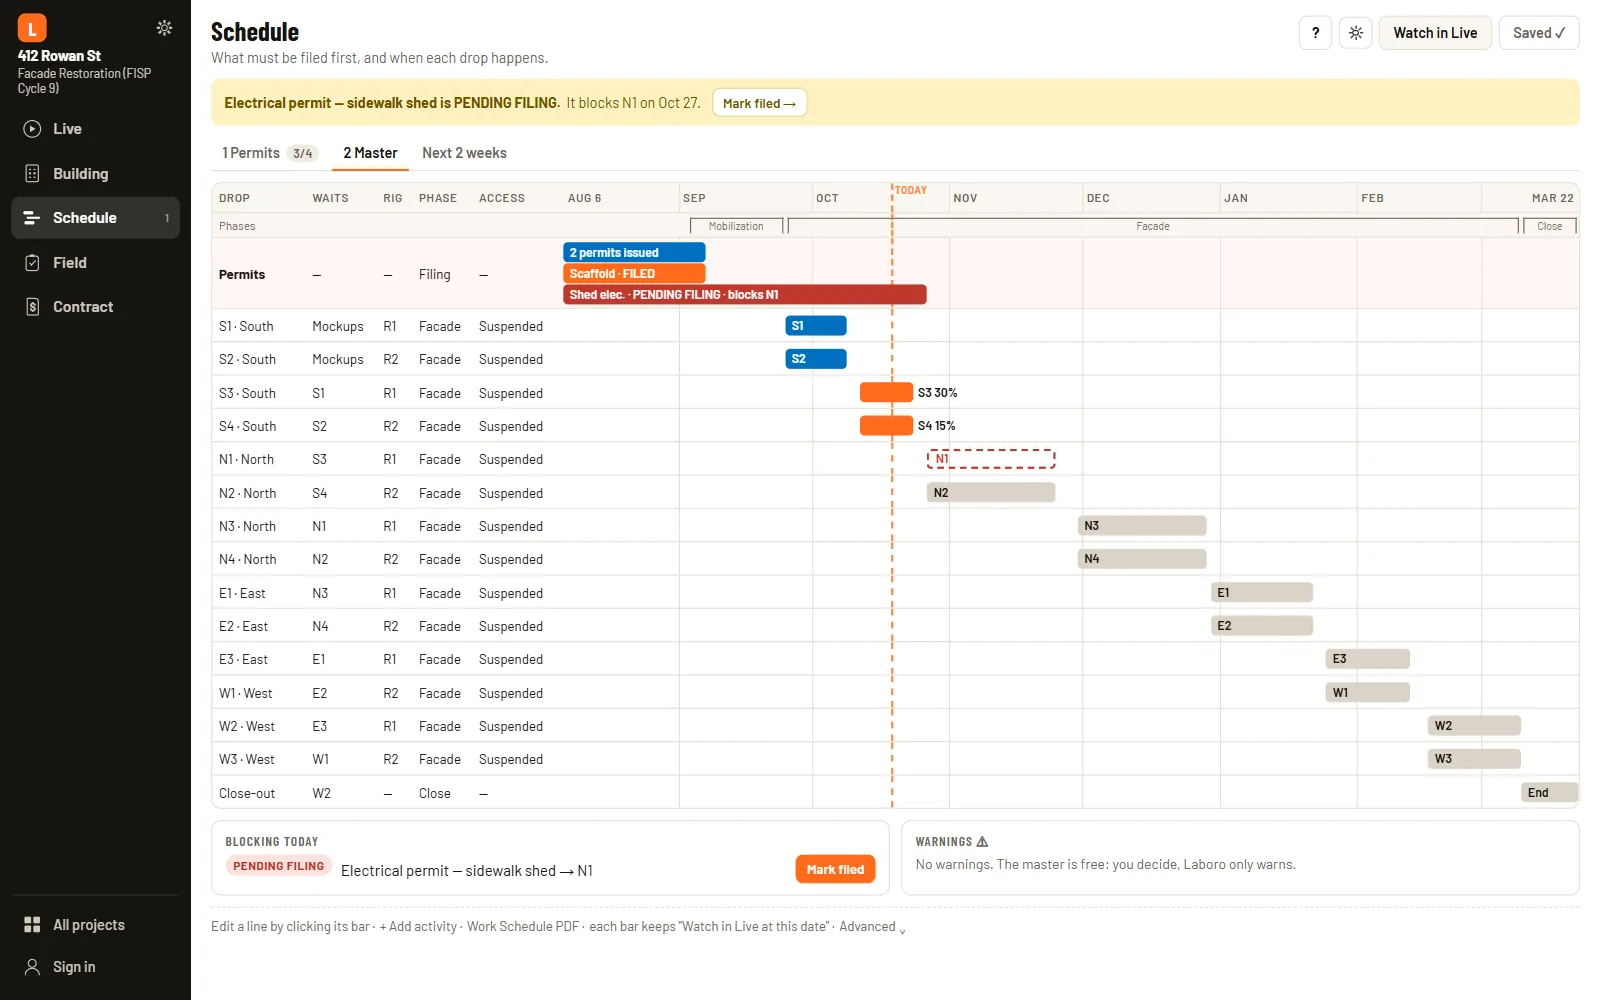The height and width of the screenshot is (1000, 1600).
Task: Select the 2 Master tab
Action: pyautogui.click(x=370, y=153)
